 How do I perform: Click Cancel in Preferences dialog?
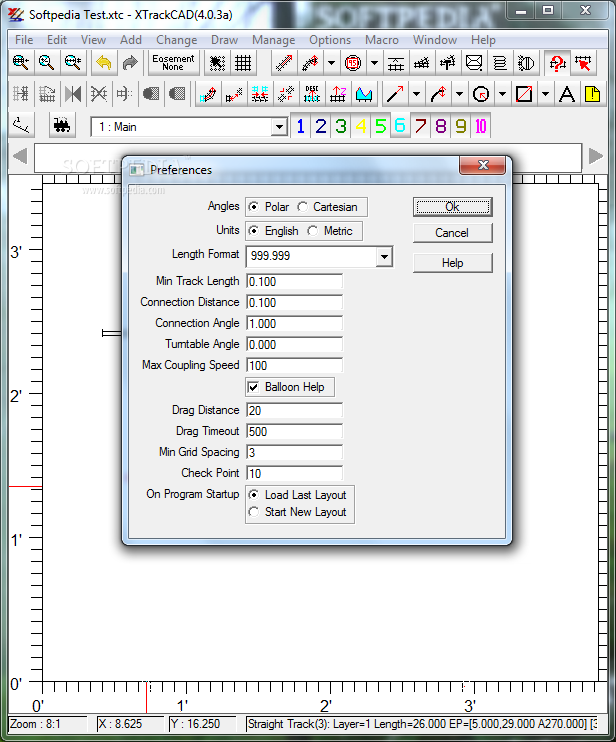(x=453, y=233)
